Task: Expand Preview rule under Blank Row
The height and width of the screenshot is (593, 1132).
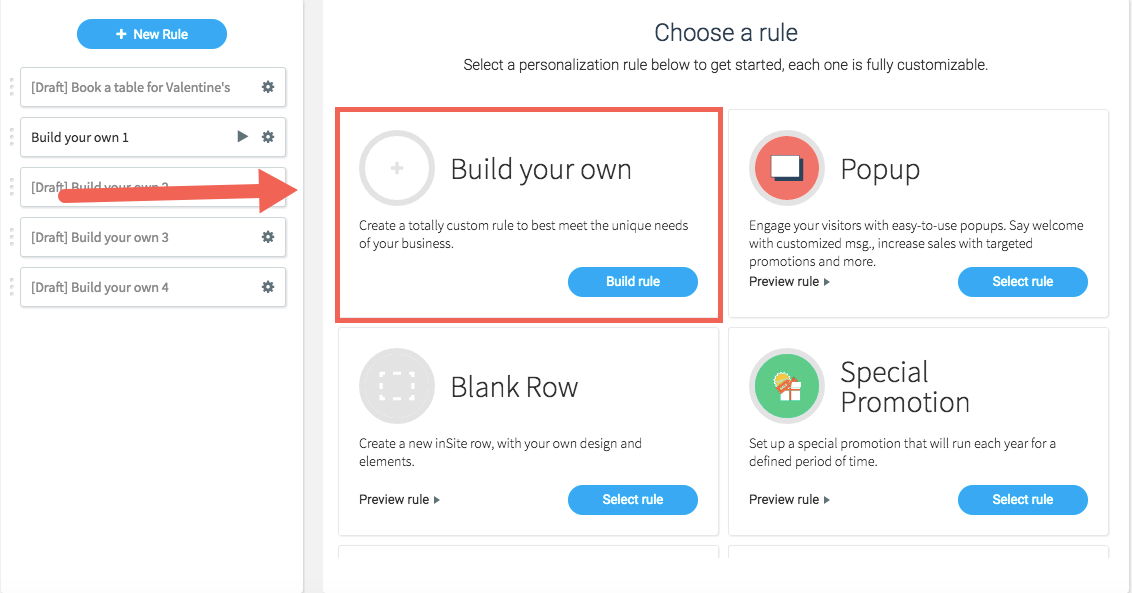Action: (399, 500)
